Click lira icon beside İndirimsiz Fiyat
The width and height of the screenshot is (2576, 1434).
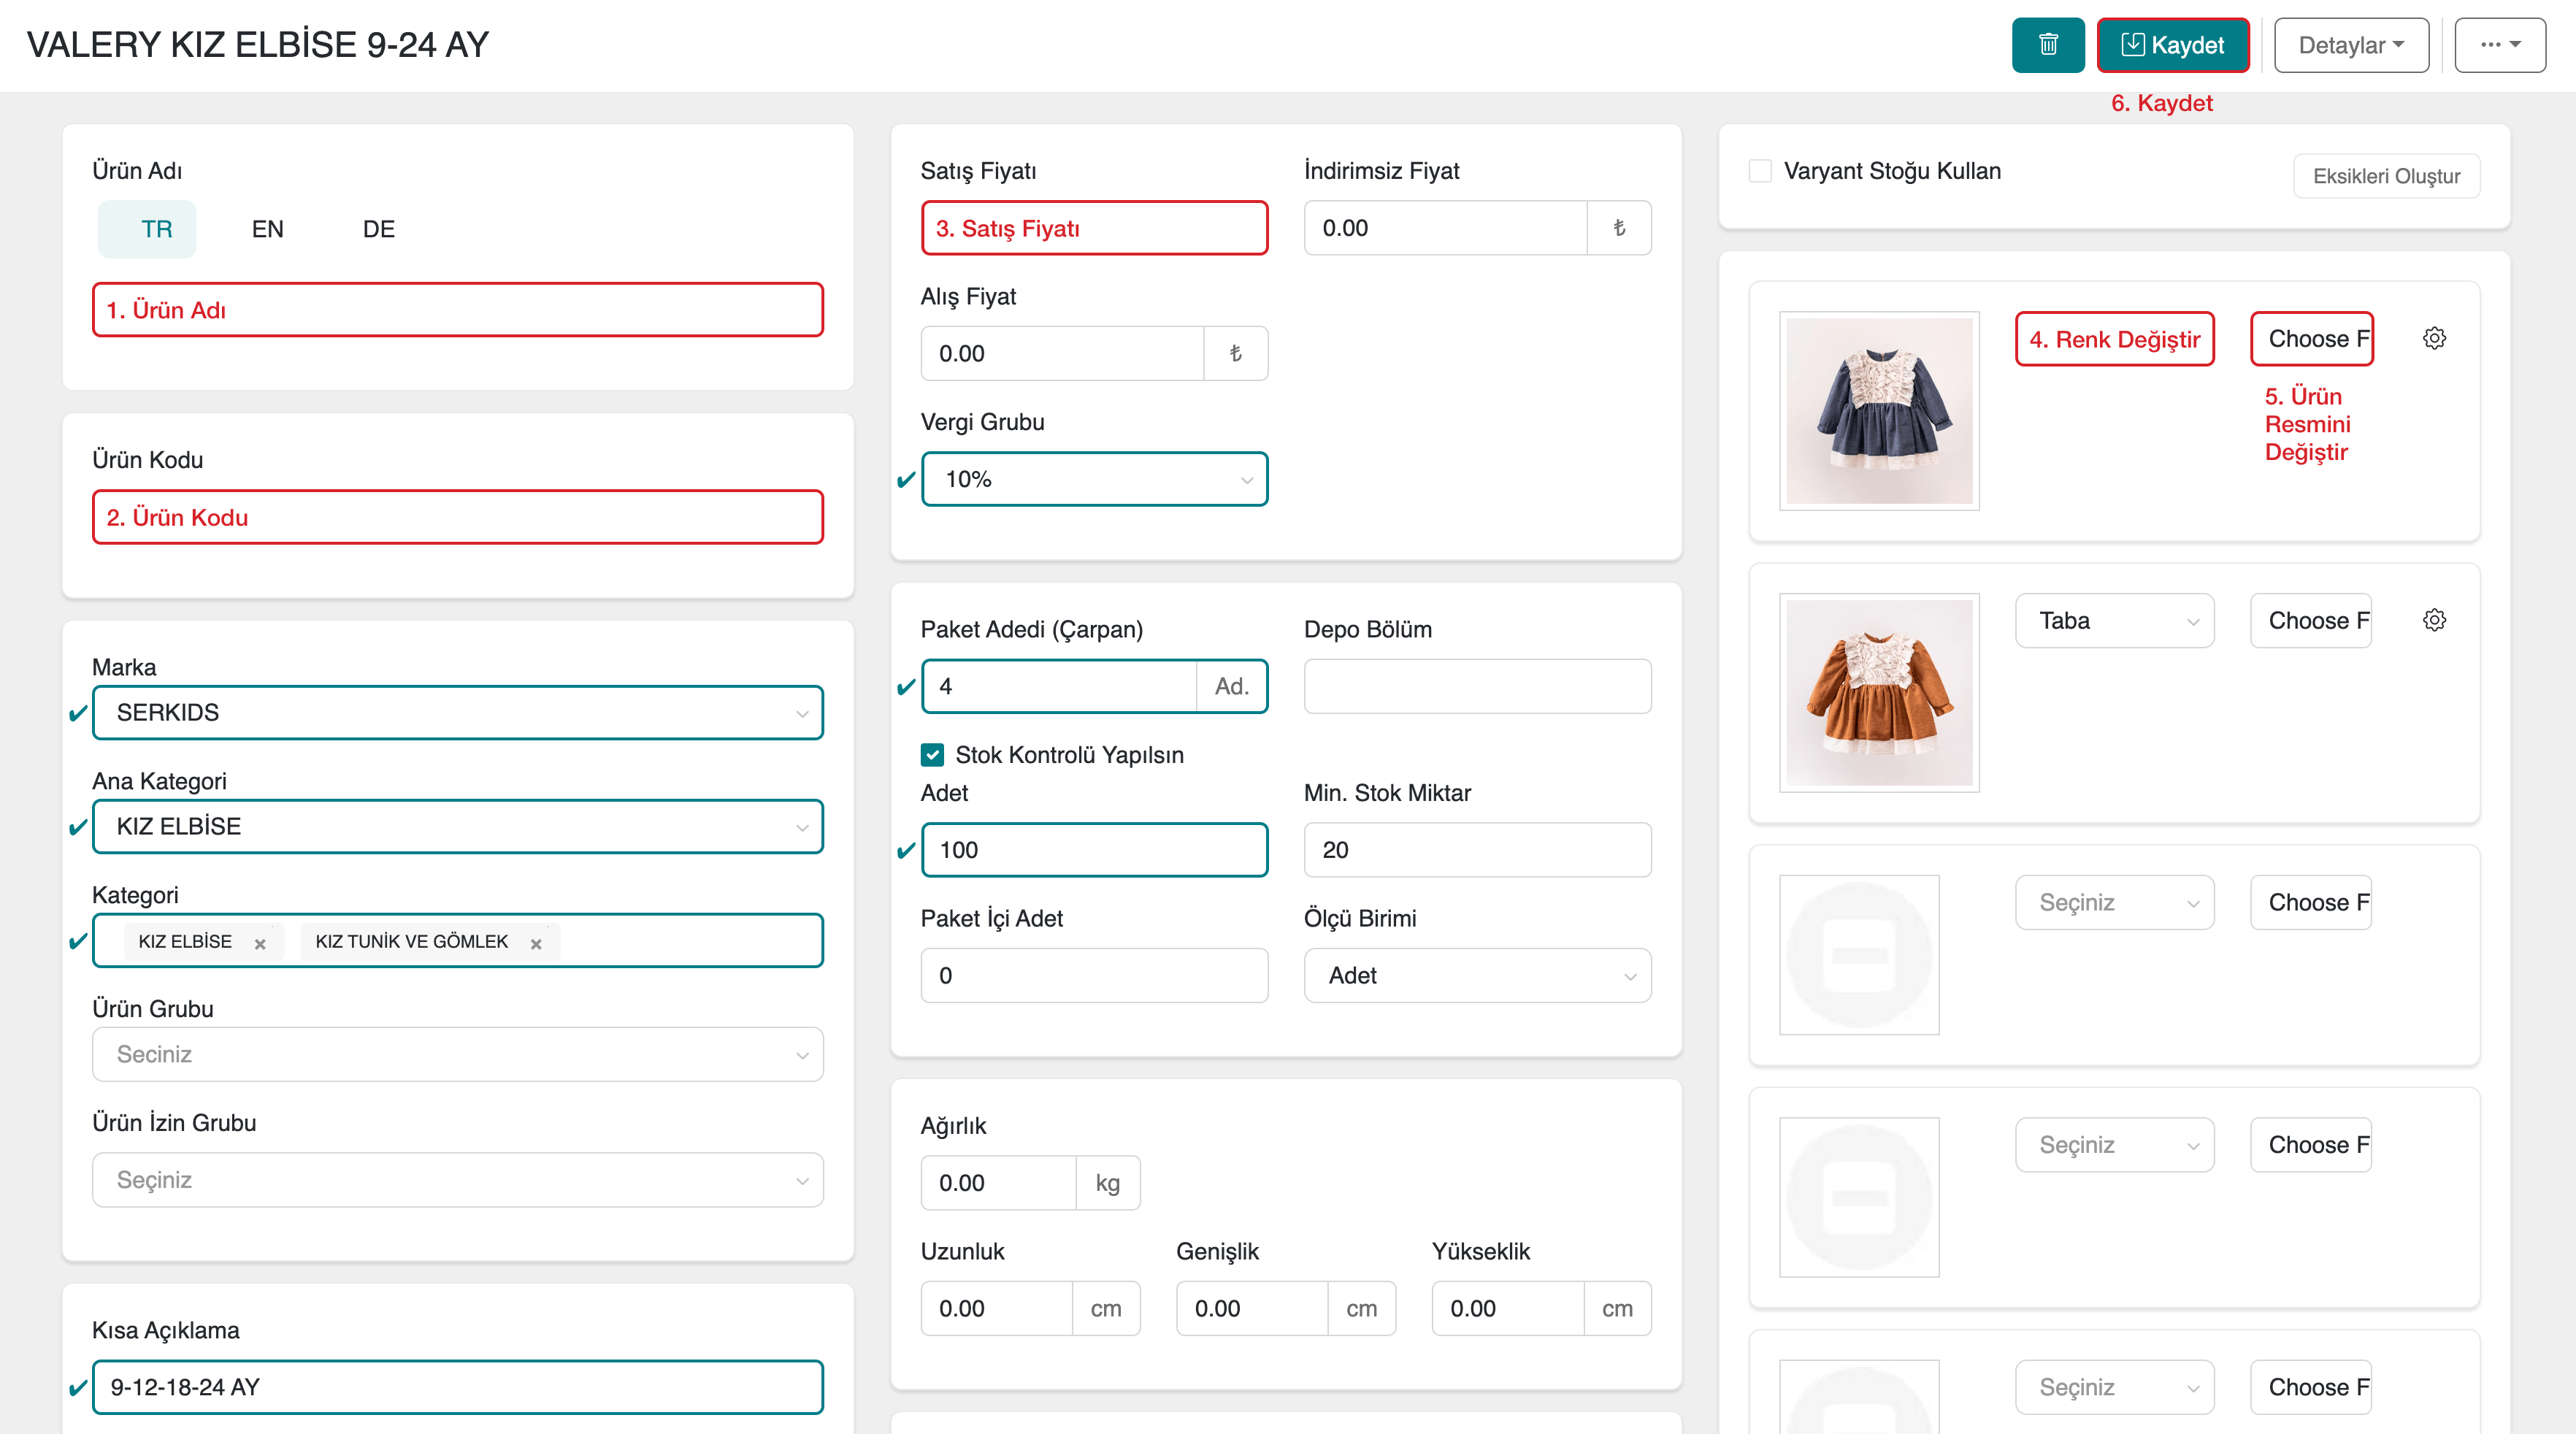pyautogui.click(x=1618, y=228)
